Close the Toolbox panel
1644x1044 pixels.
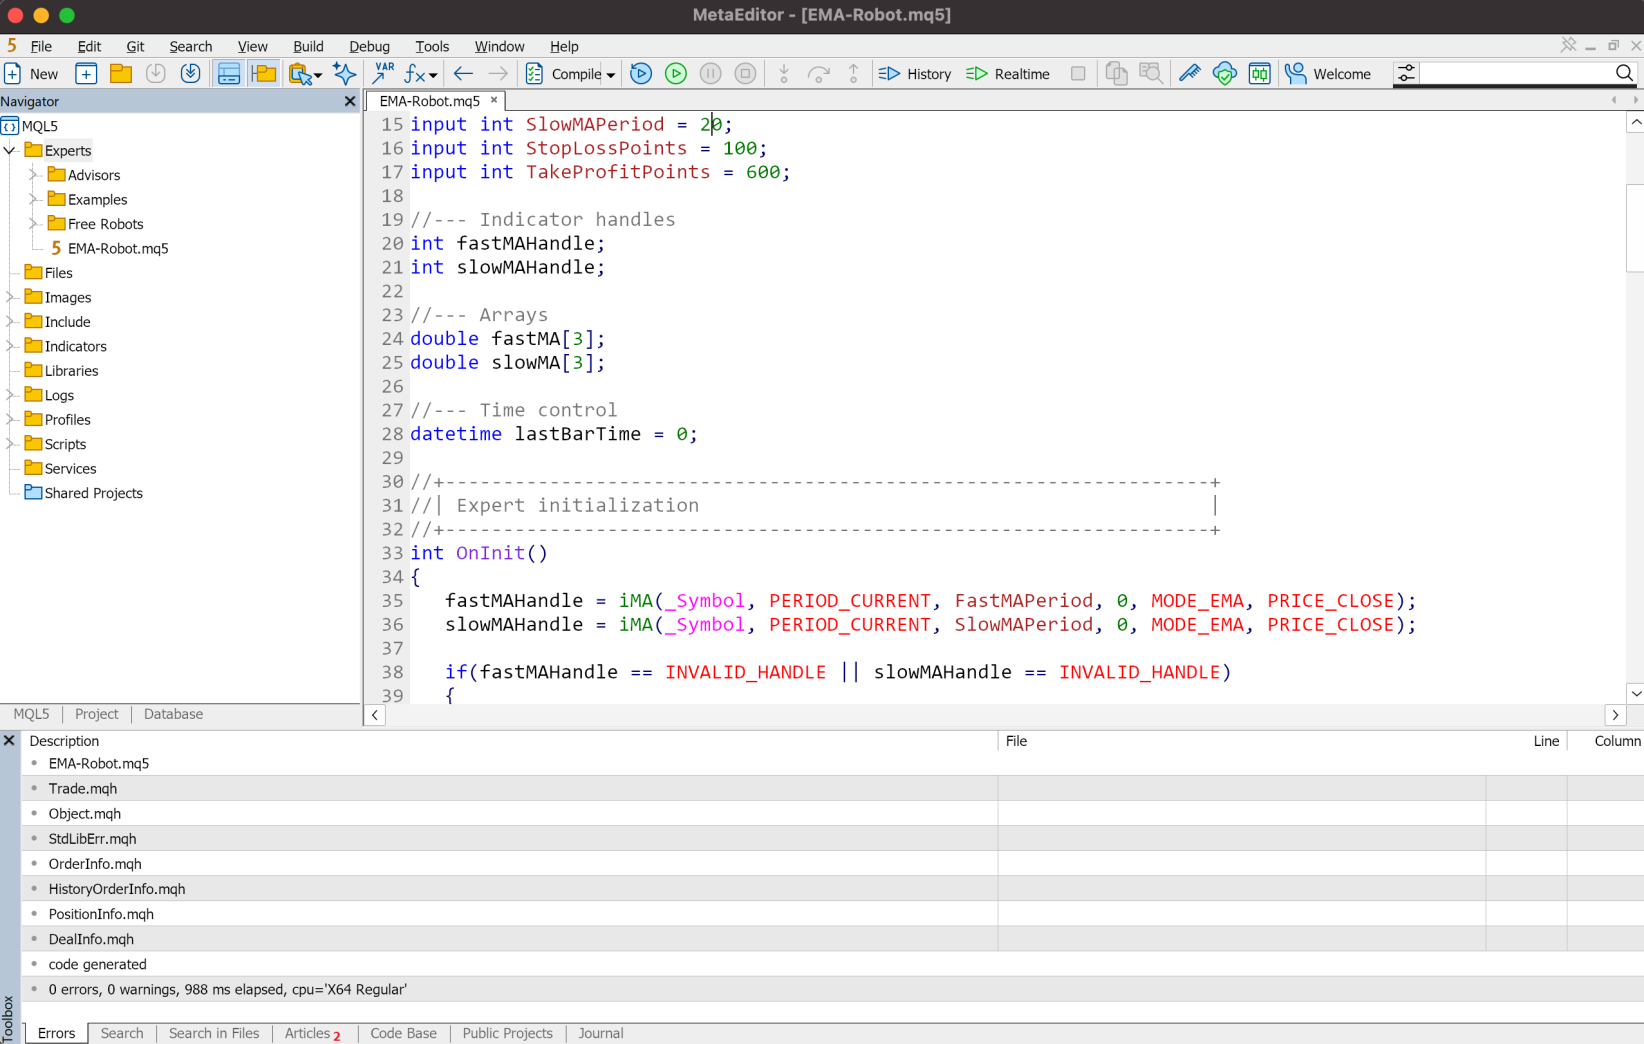(9, 741)
